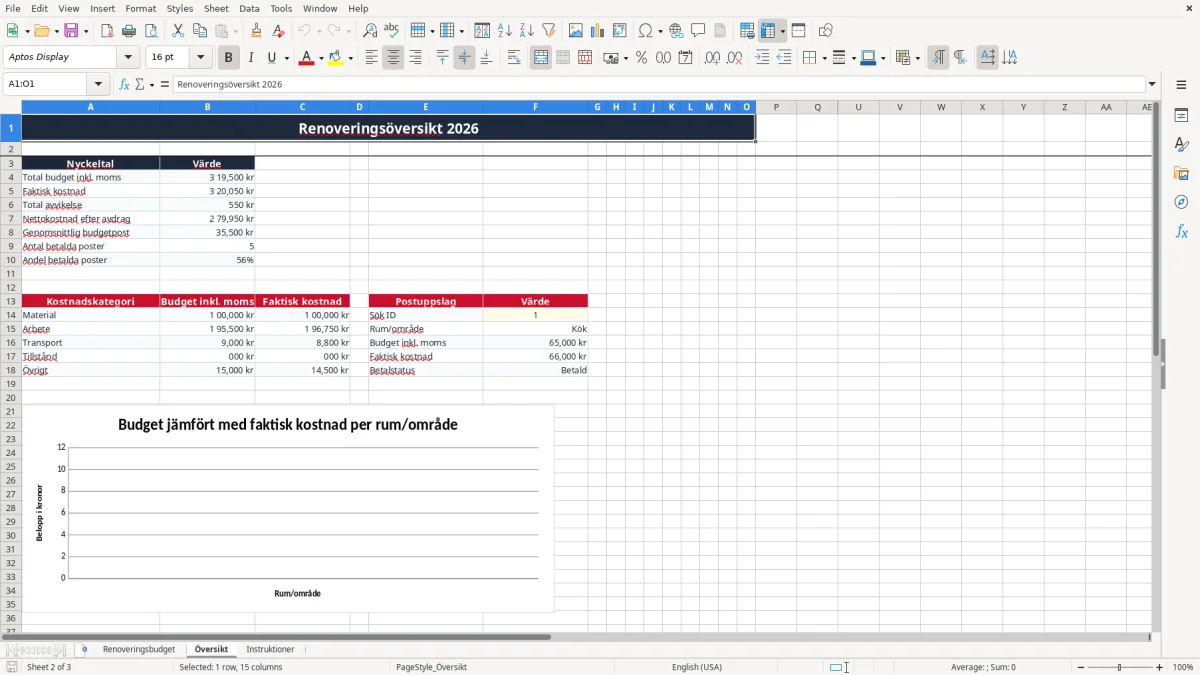Add a comment to the cell
1200x675 pixels.
pyautogui.click(x=698, y=31)
